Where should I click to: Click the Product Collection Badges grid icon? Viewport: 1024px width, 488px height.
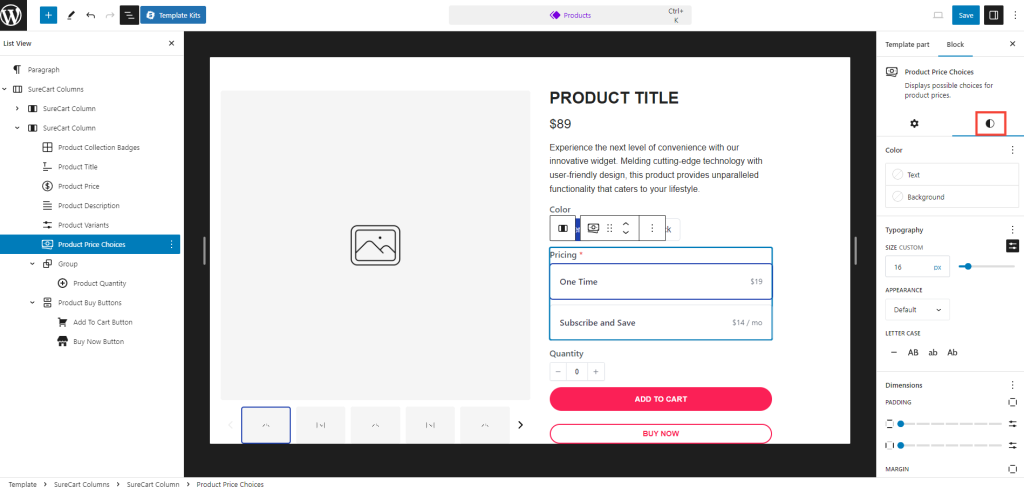tap(47, 148)
